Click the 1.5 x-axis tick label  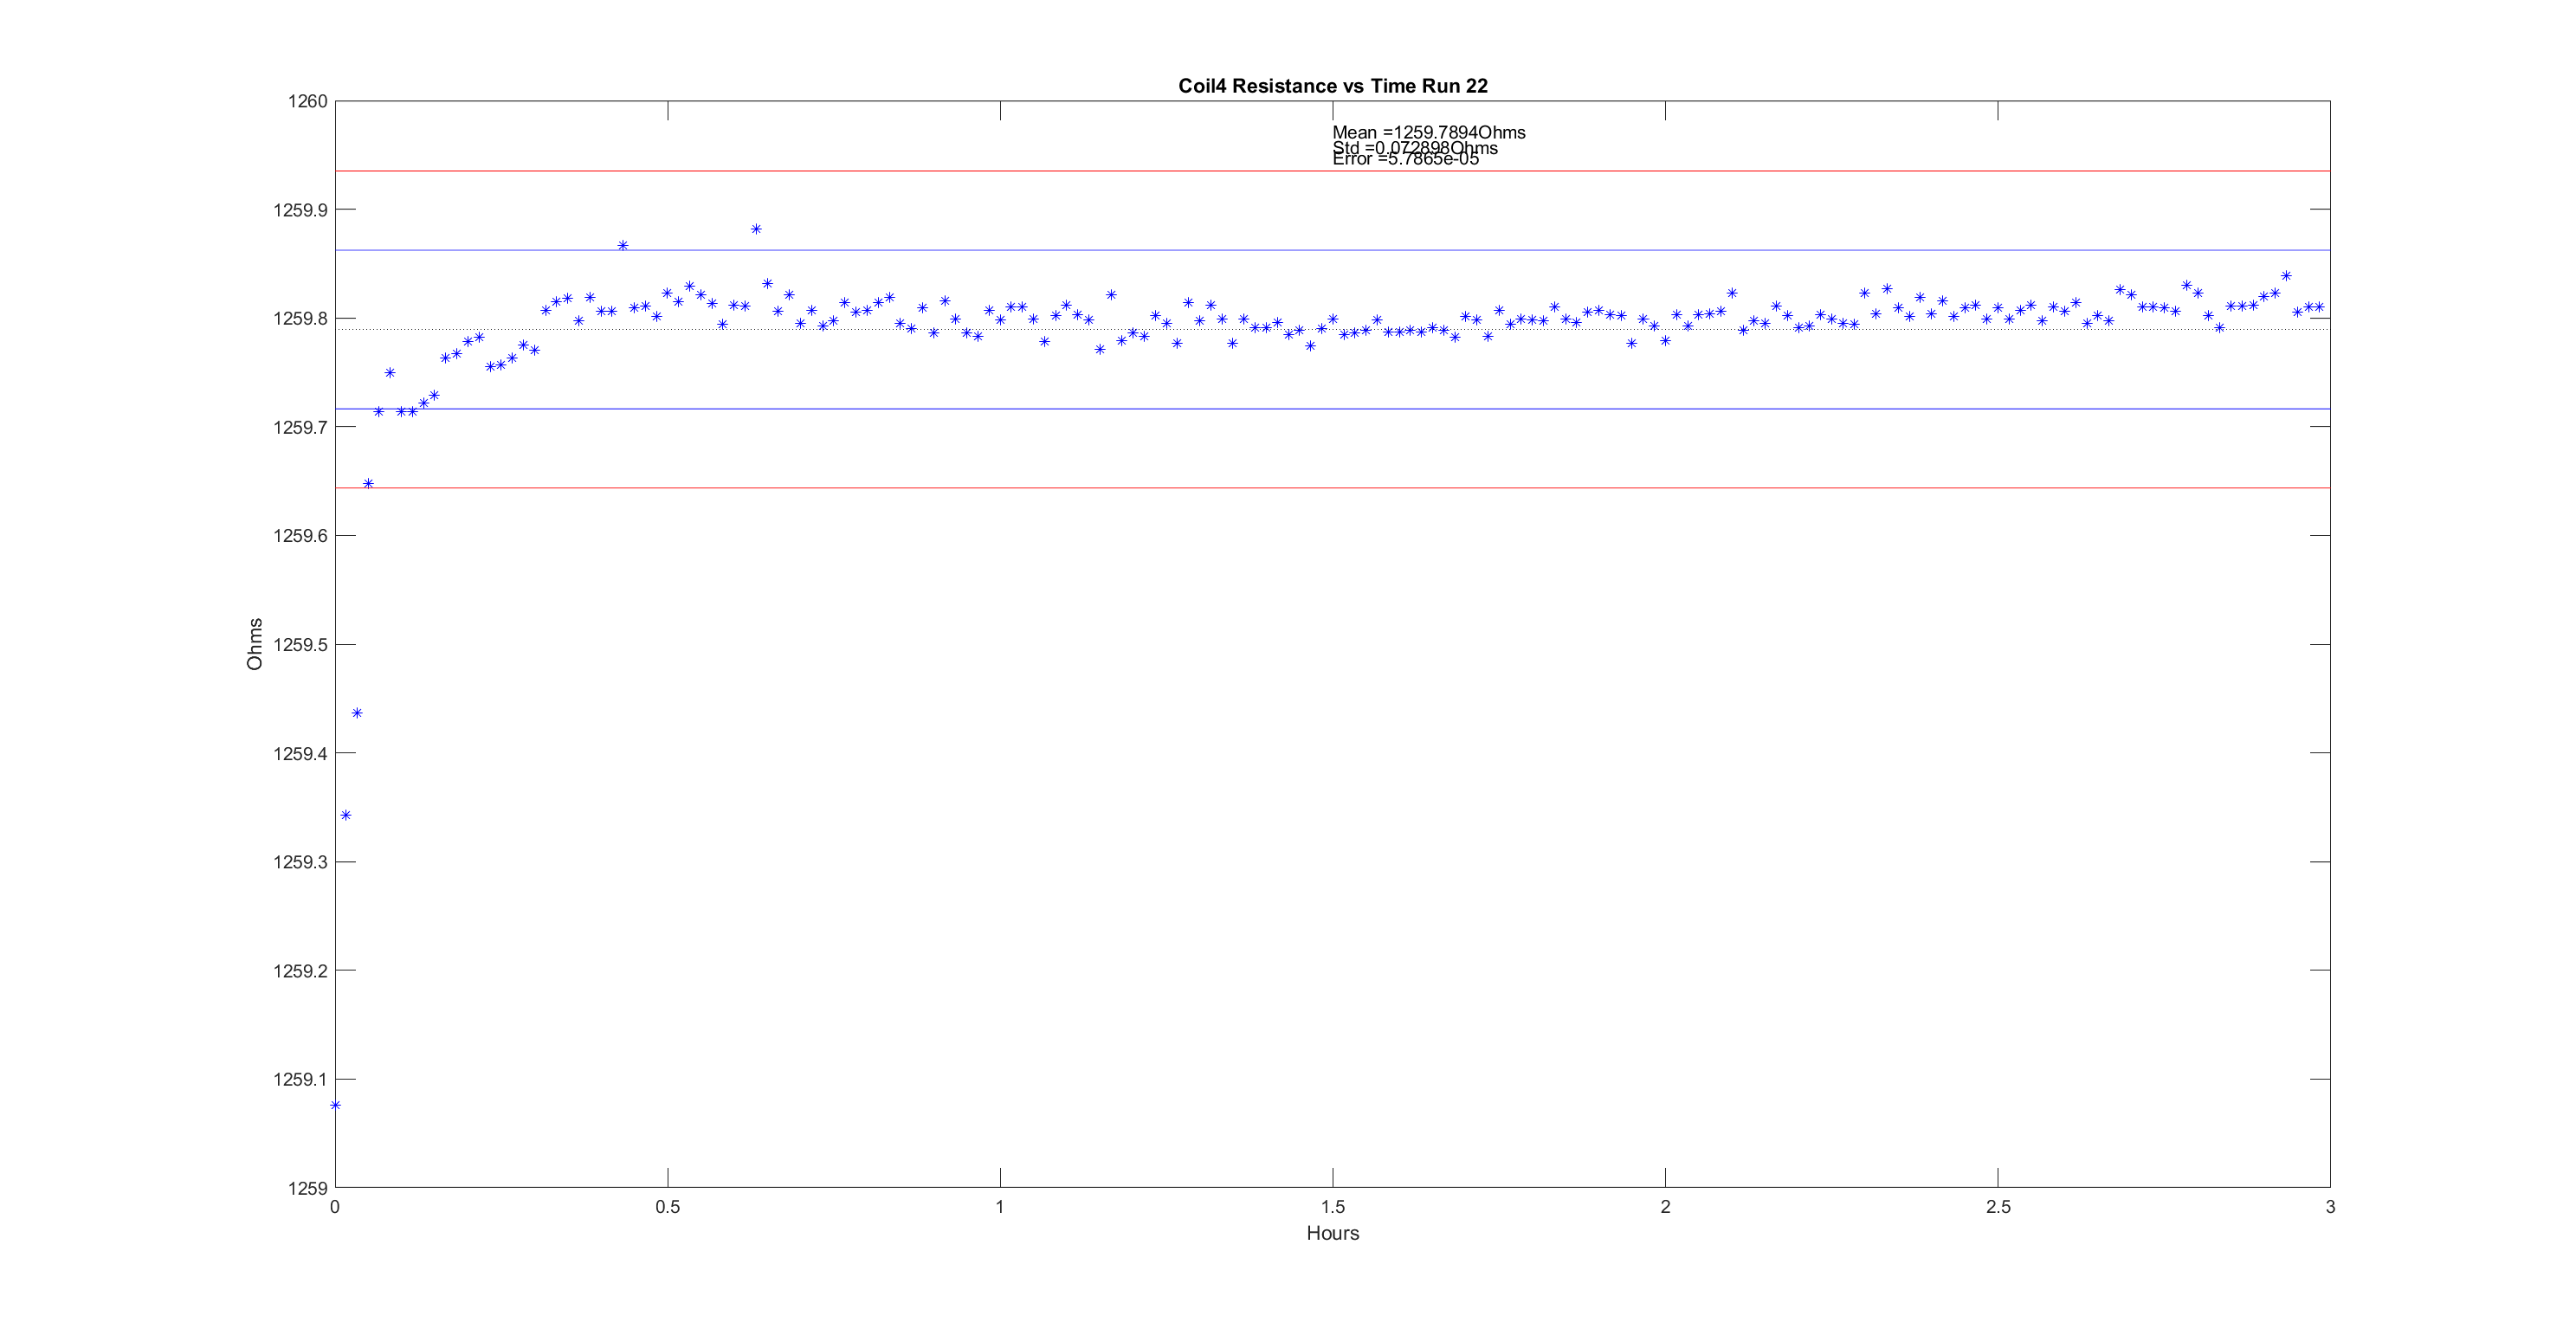(x=1332, y=1207)
